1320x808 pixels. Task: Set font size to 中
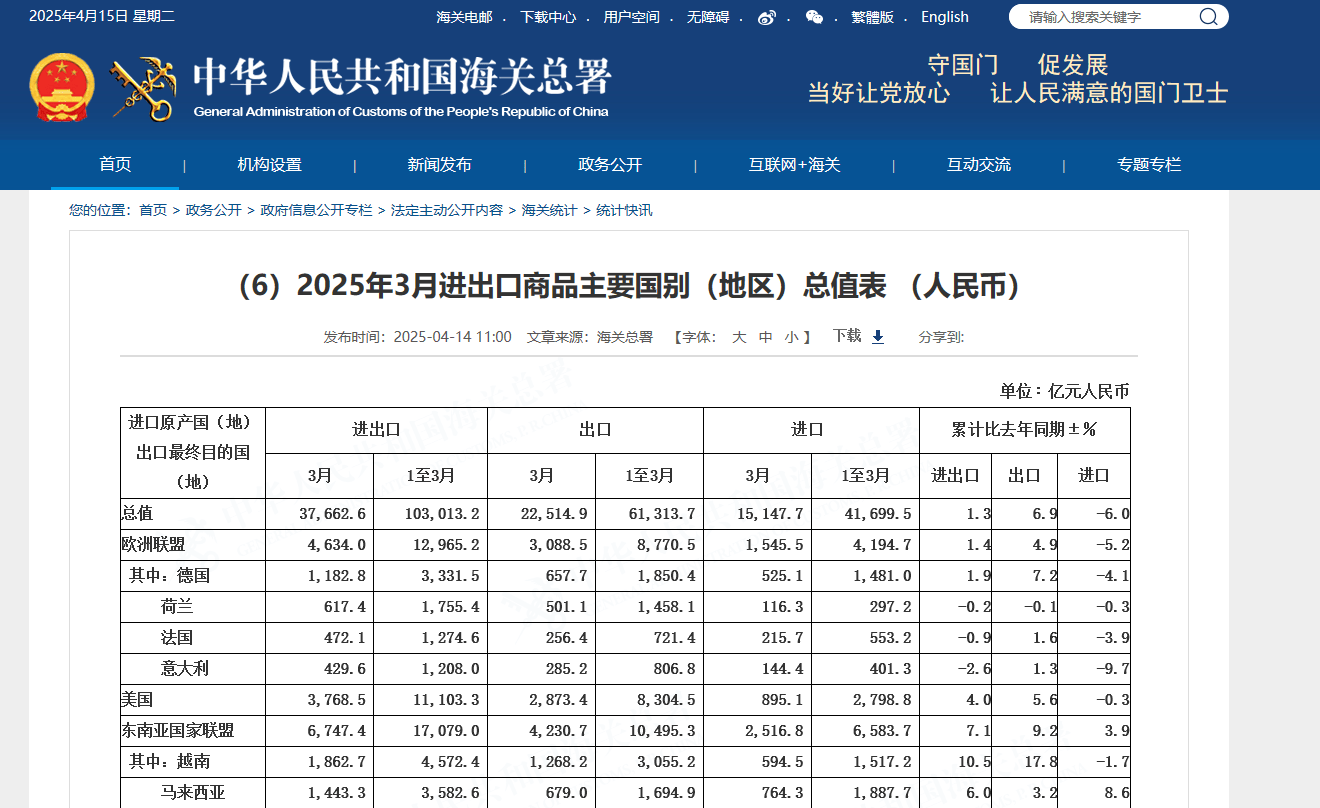(x=766, y=337)
